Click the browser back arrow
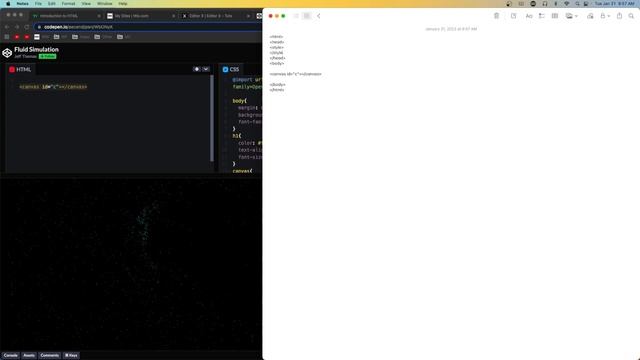This screenshot has height=360, width=640. coord(7,27)
